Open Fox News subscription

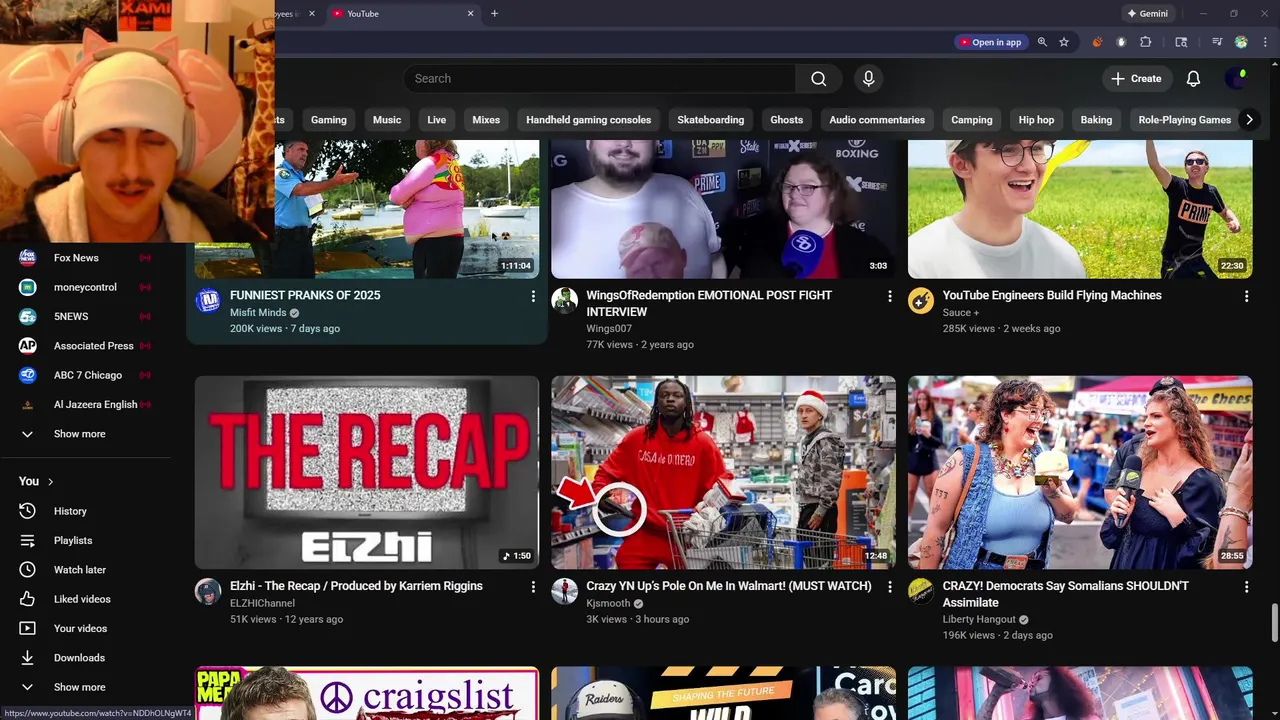tap(85, 258)
